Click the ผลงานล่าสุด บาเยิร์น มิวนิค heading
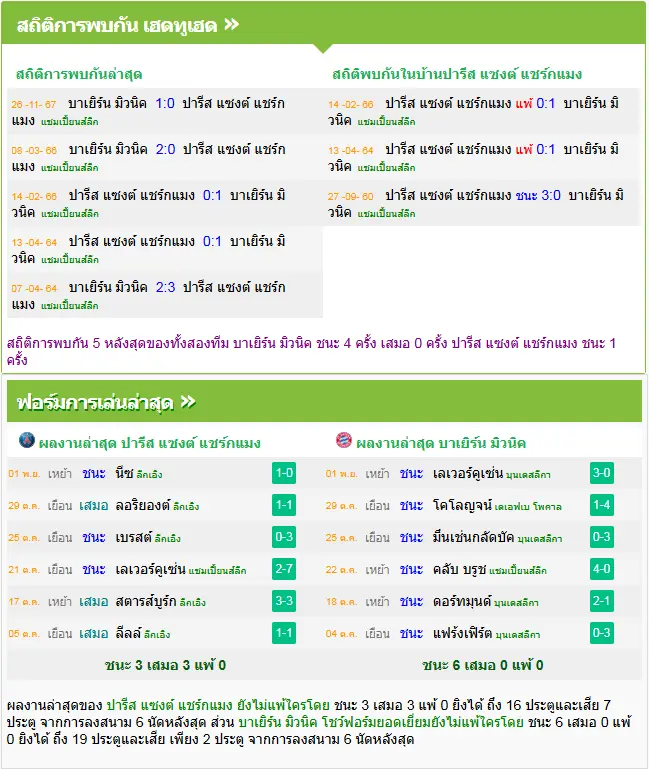 (441, 443)
